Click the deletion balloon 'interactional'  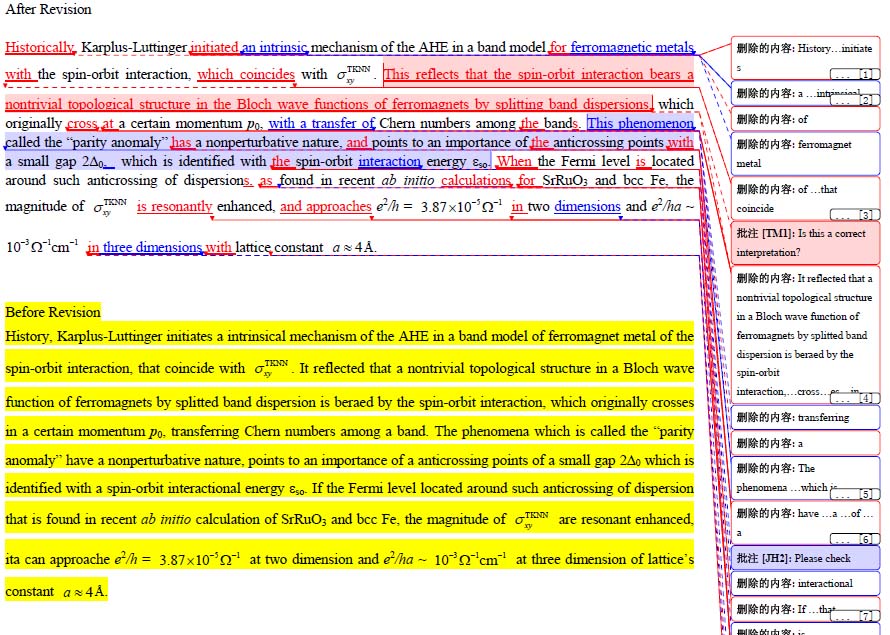click(x=805, y=583)
